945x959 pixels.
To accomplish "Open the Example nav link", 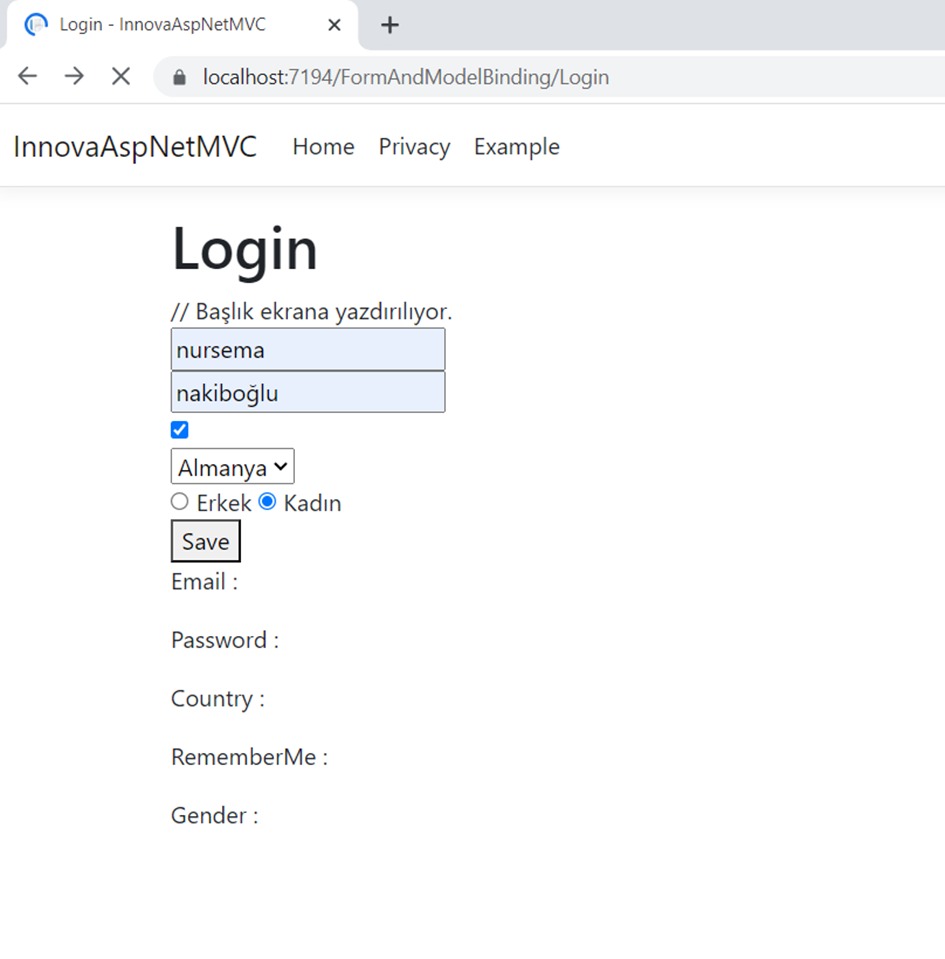I will 517,147.
